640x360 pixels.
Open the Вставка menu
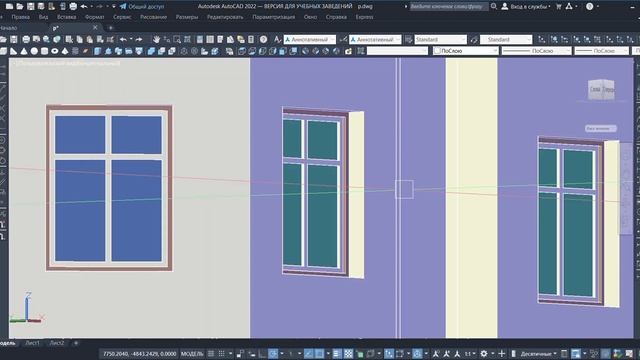click(67, 17)
